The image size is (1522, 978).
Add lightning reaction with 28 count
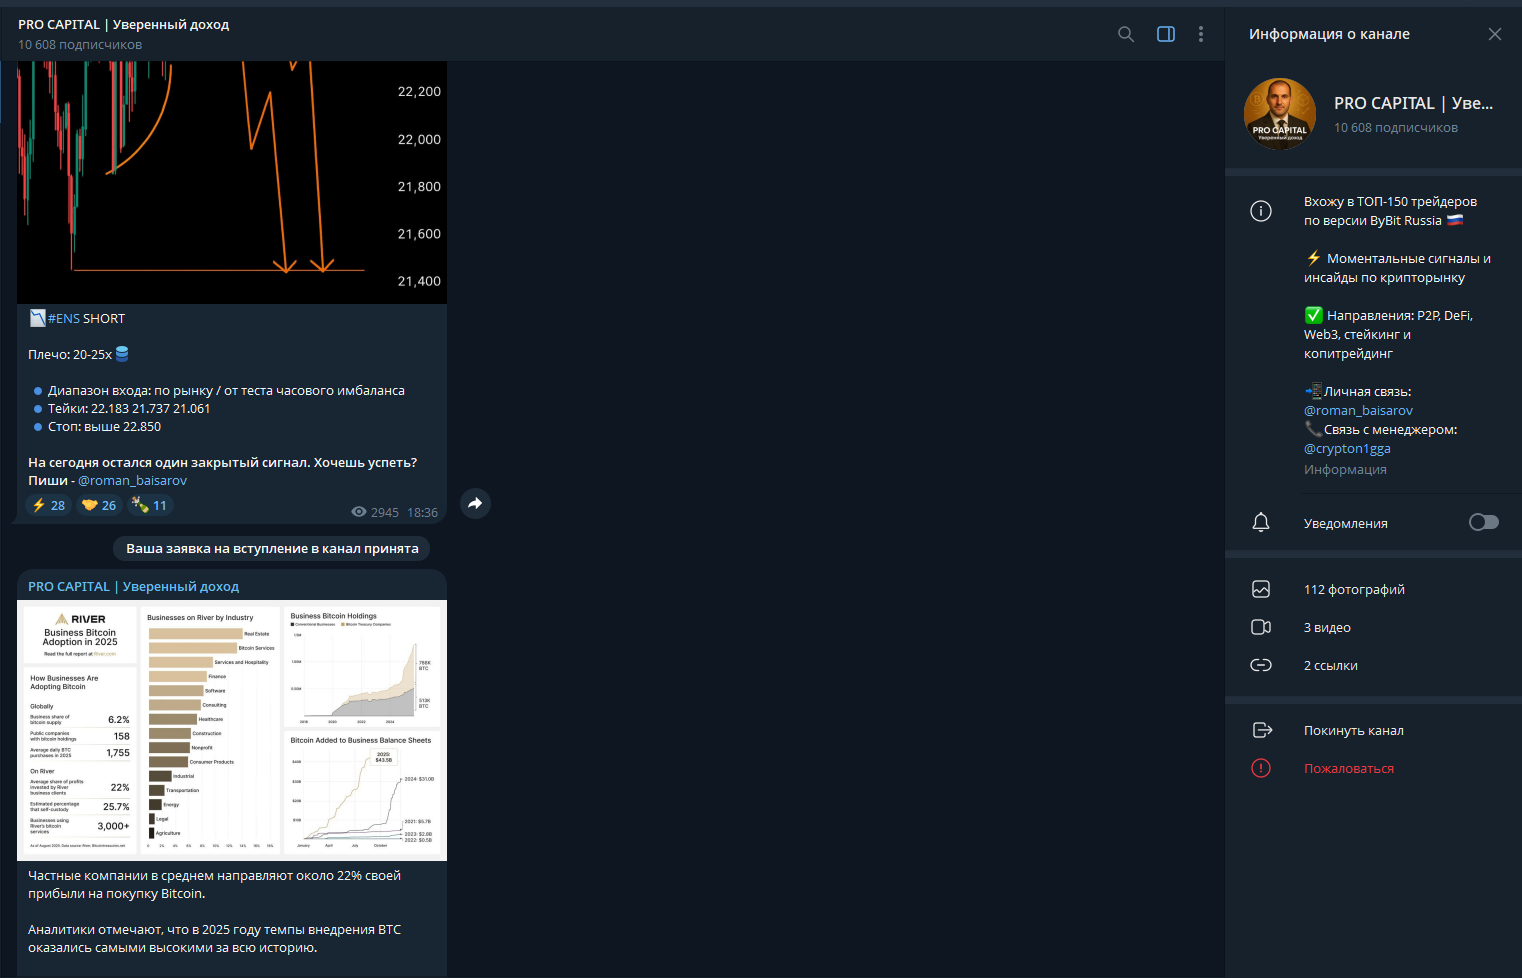click(48, 505)
